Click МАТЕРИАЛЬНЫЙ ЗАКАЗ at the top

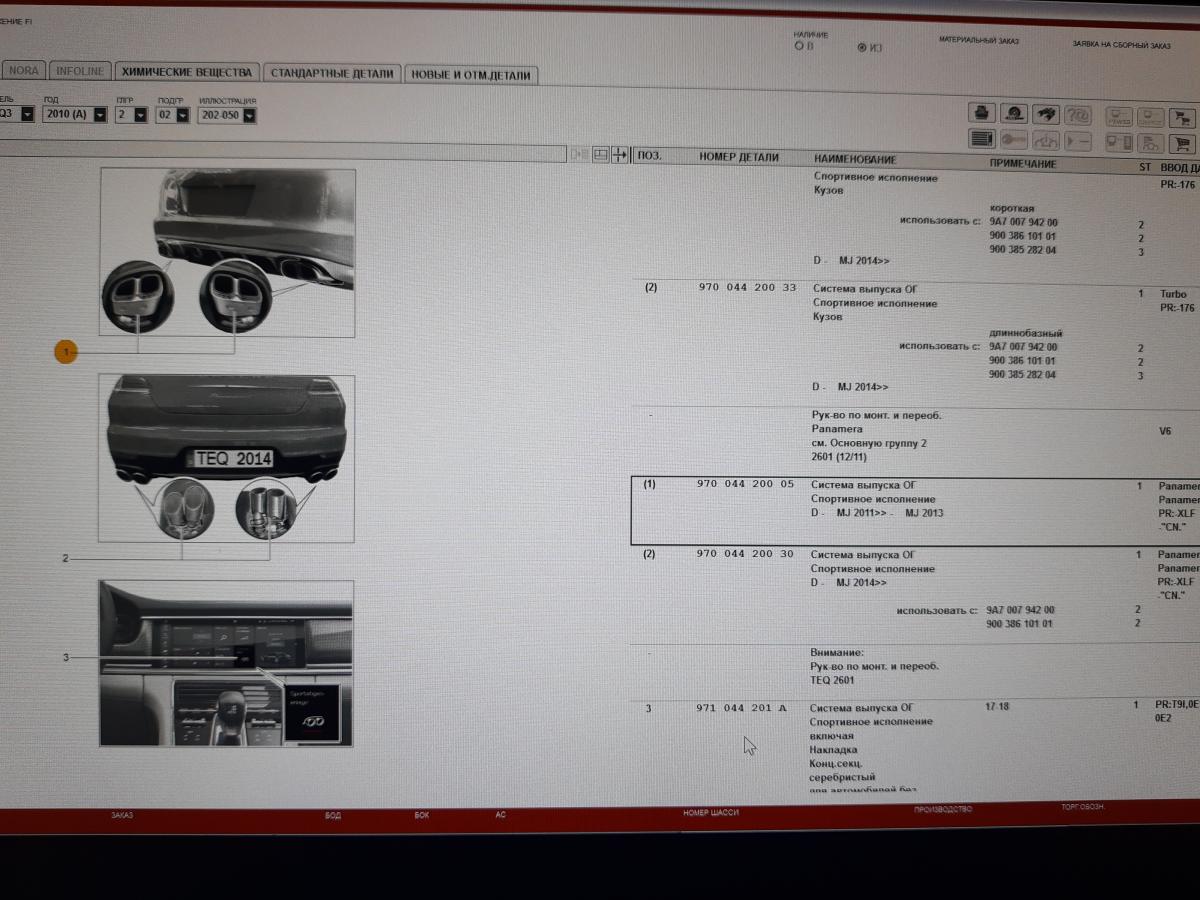click(x=978, y=41)
